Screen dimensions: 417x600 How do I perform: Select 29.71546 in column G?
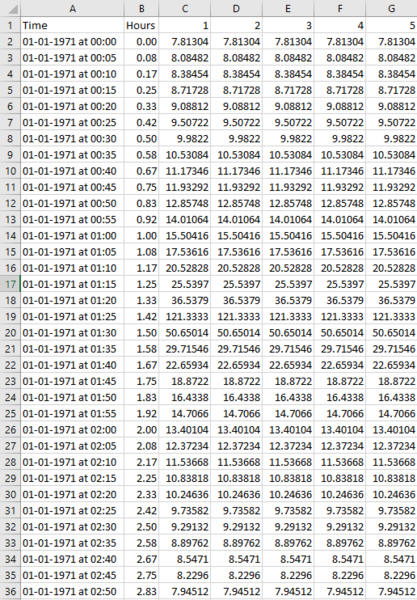click(391, 349)
